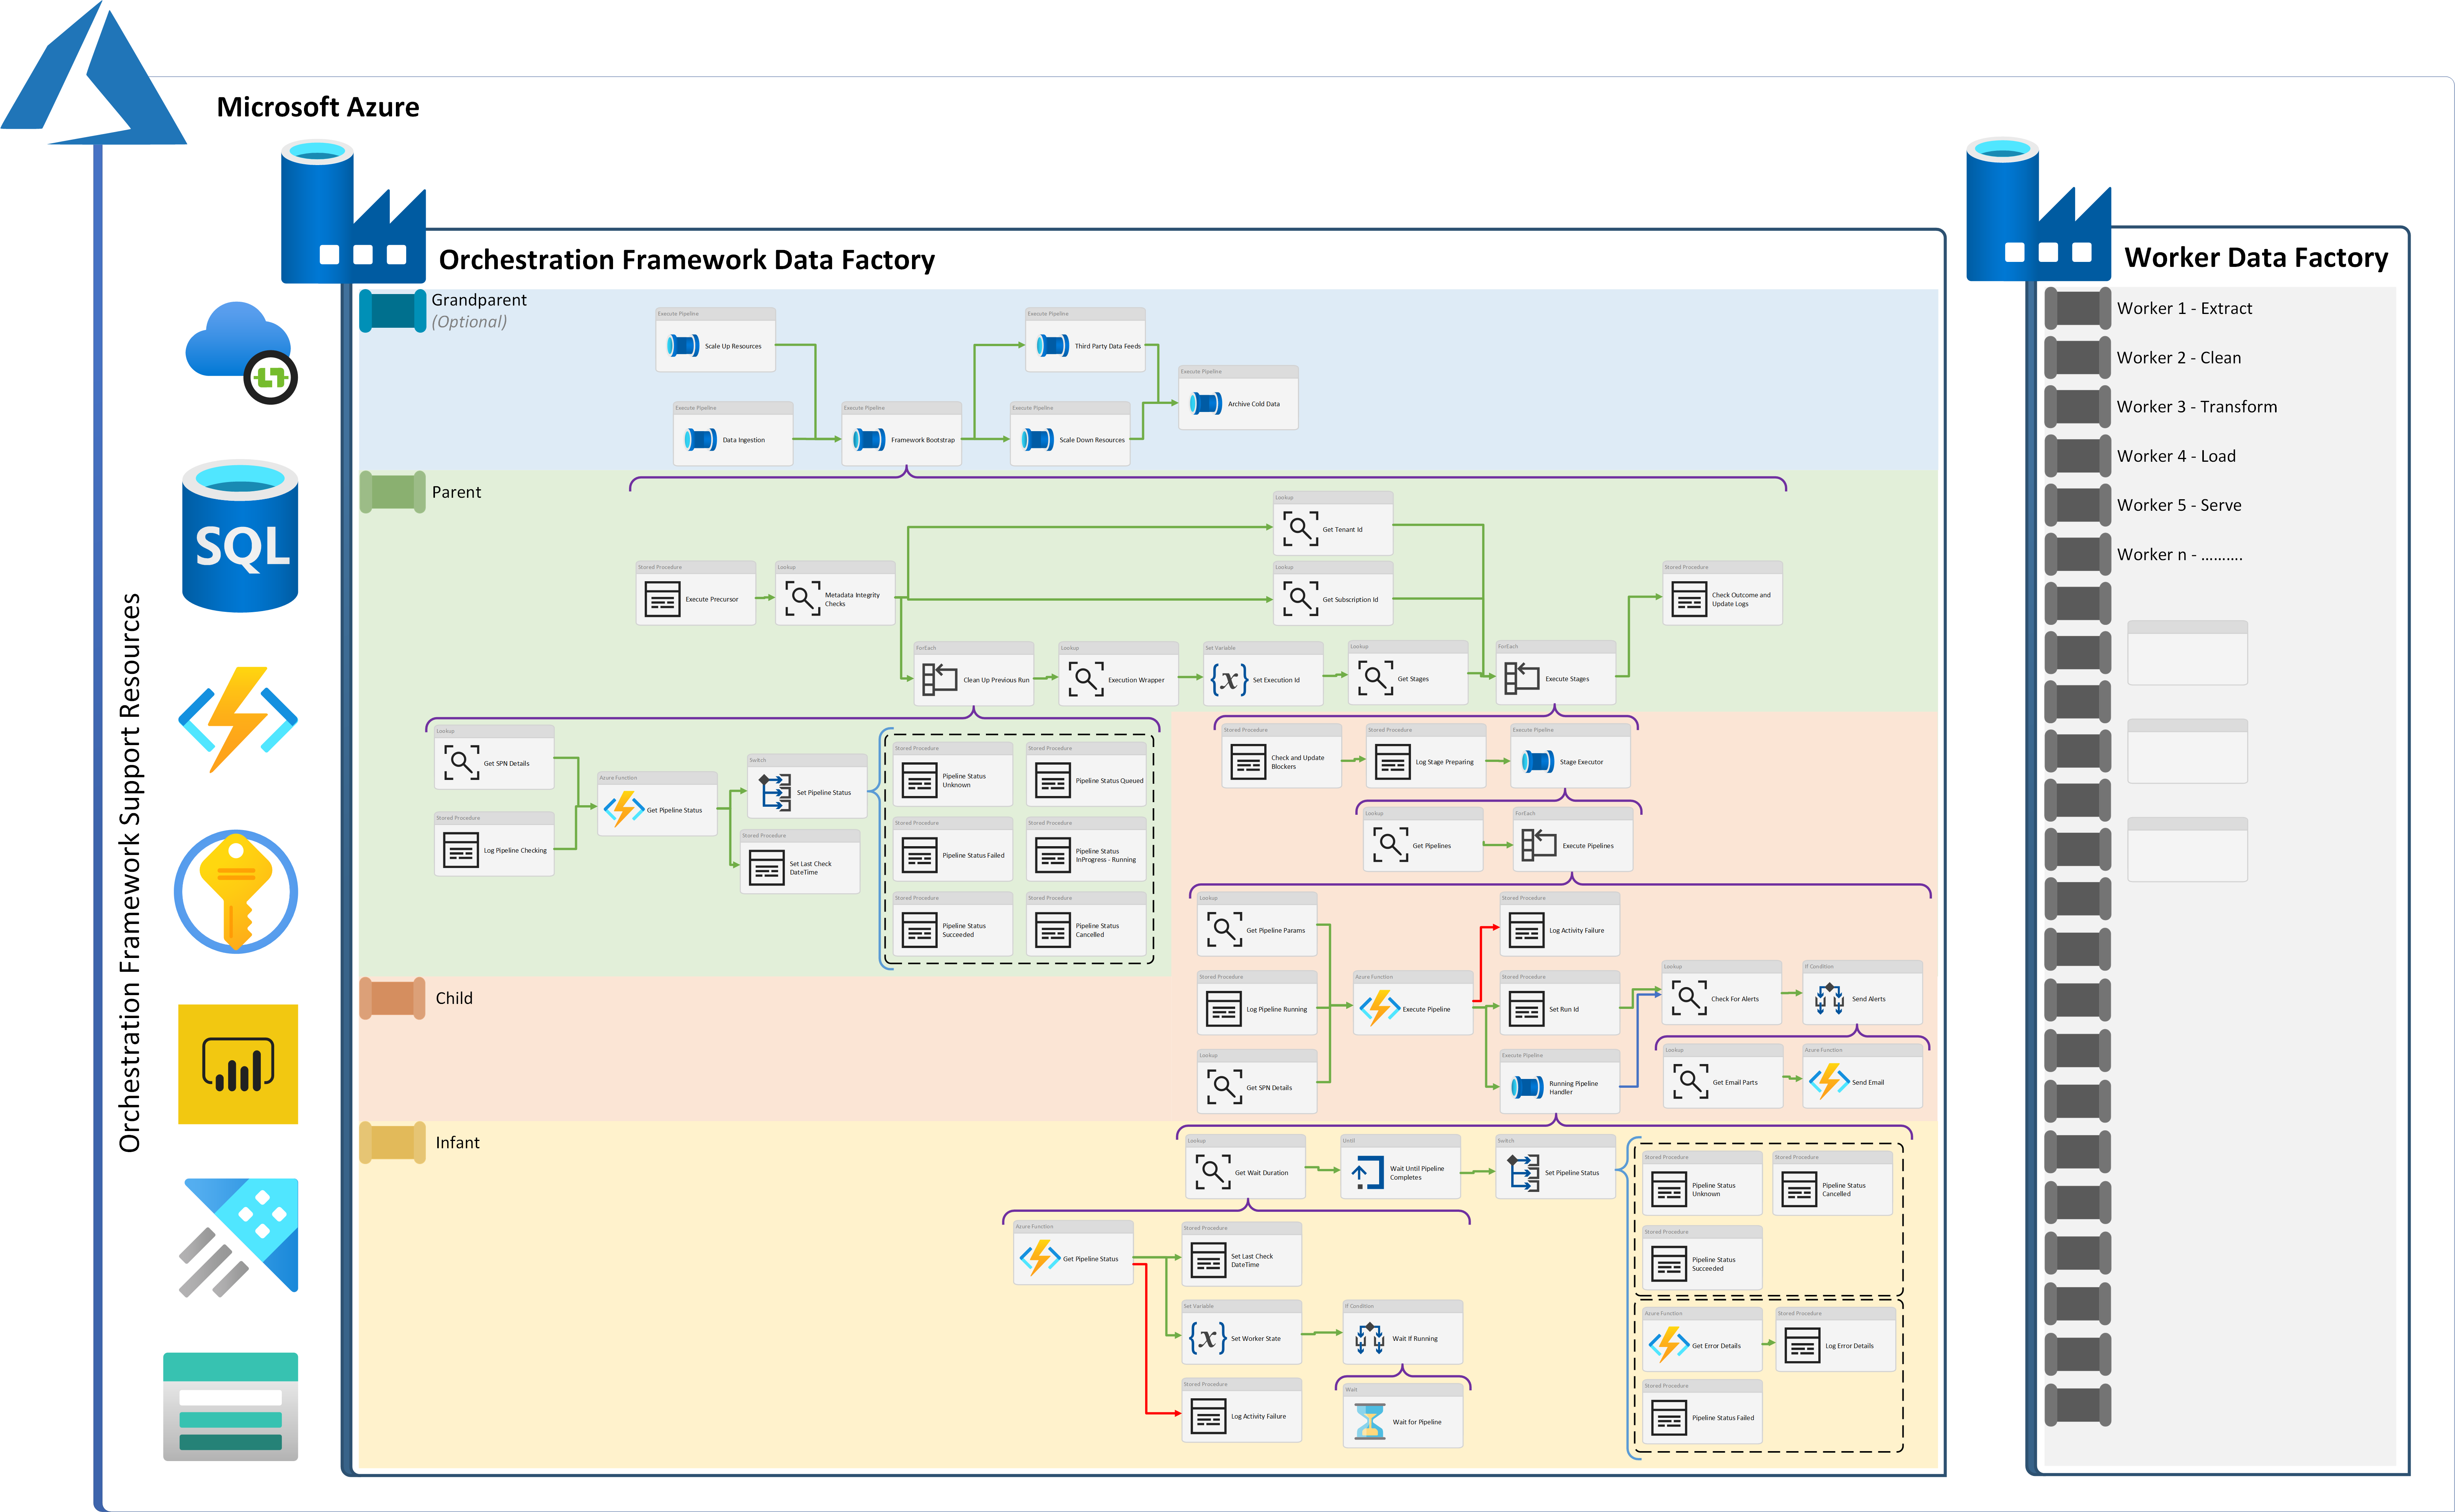Viewport: 2455px width, 1512px height.
Task: Click the Child pipeline label
Action: click(x=454, y=998)
